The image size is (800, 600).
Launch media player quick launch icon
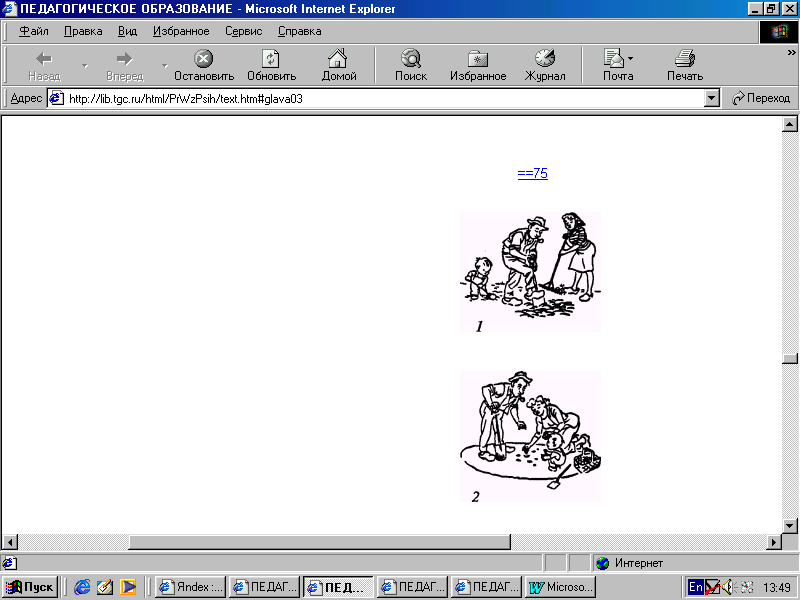[x=128, y=587]
